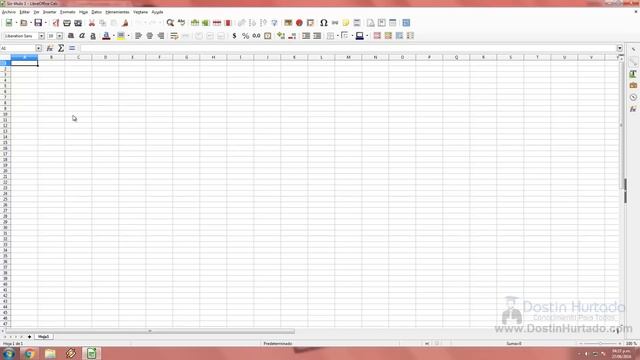The width and height of the screenshot is (640, 360).
Task: Click the Clone formatting paintbrush icon
Action: click(x=125, y=23)
